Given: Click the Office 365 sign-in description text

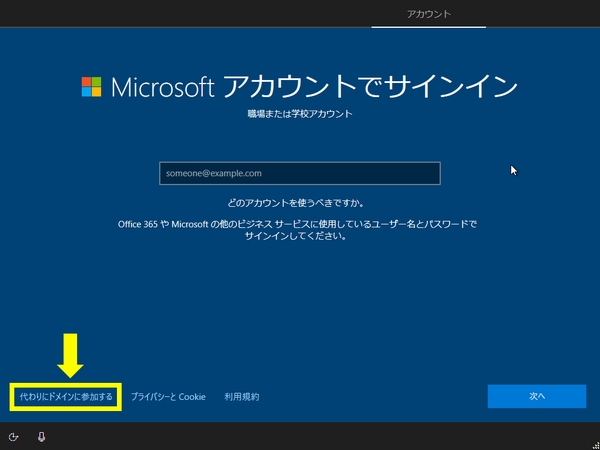Looking at the screenshot, I should (x=297, y=230).
